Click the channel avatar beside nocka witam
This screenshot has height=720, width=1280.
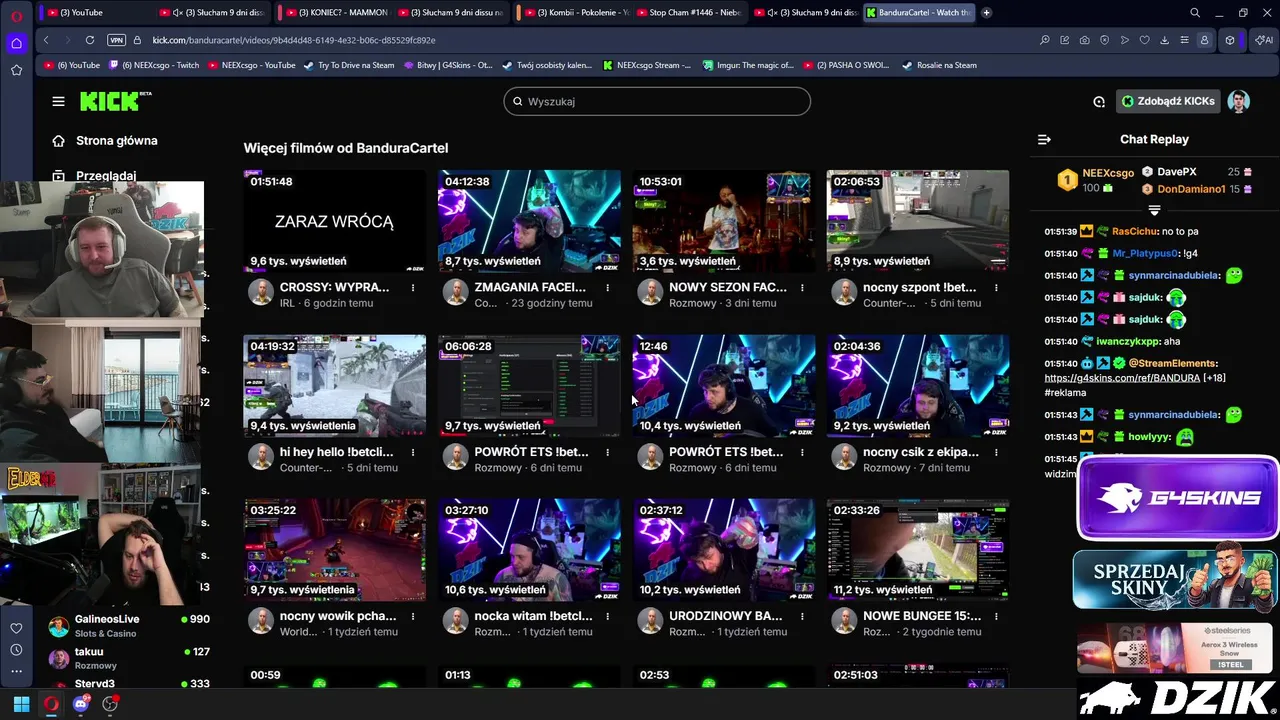pos(455,622)
